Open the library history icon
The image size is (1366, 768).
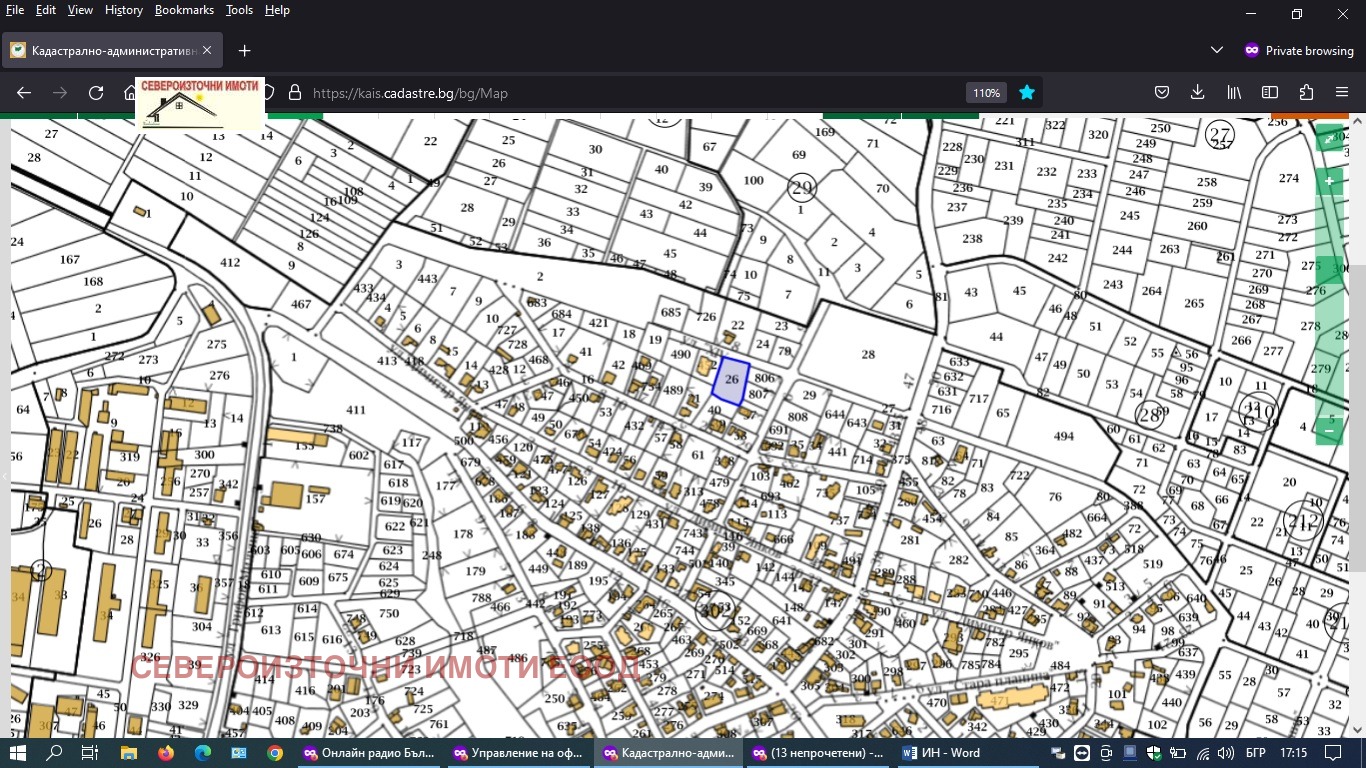coord(1234,93)
